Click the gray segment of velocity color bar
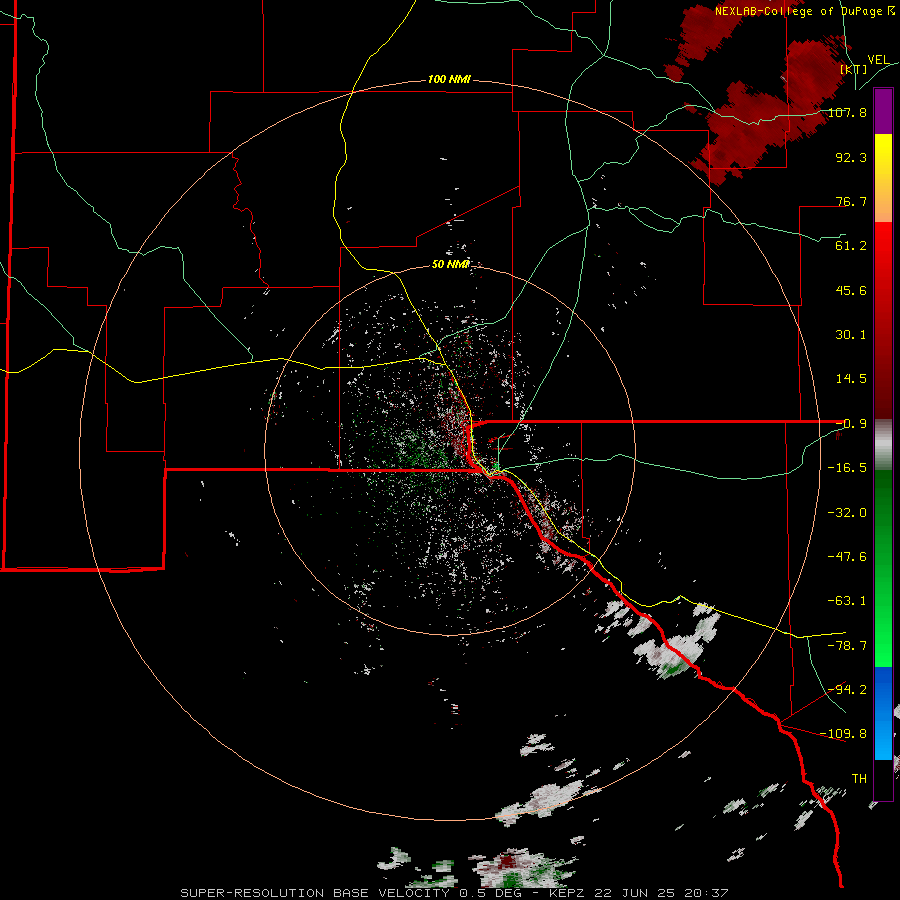The height and width of the screenshot is (900, 900). [x=883, y=445]
